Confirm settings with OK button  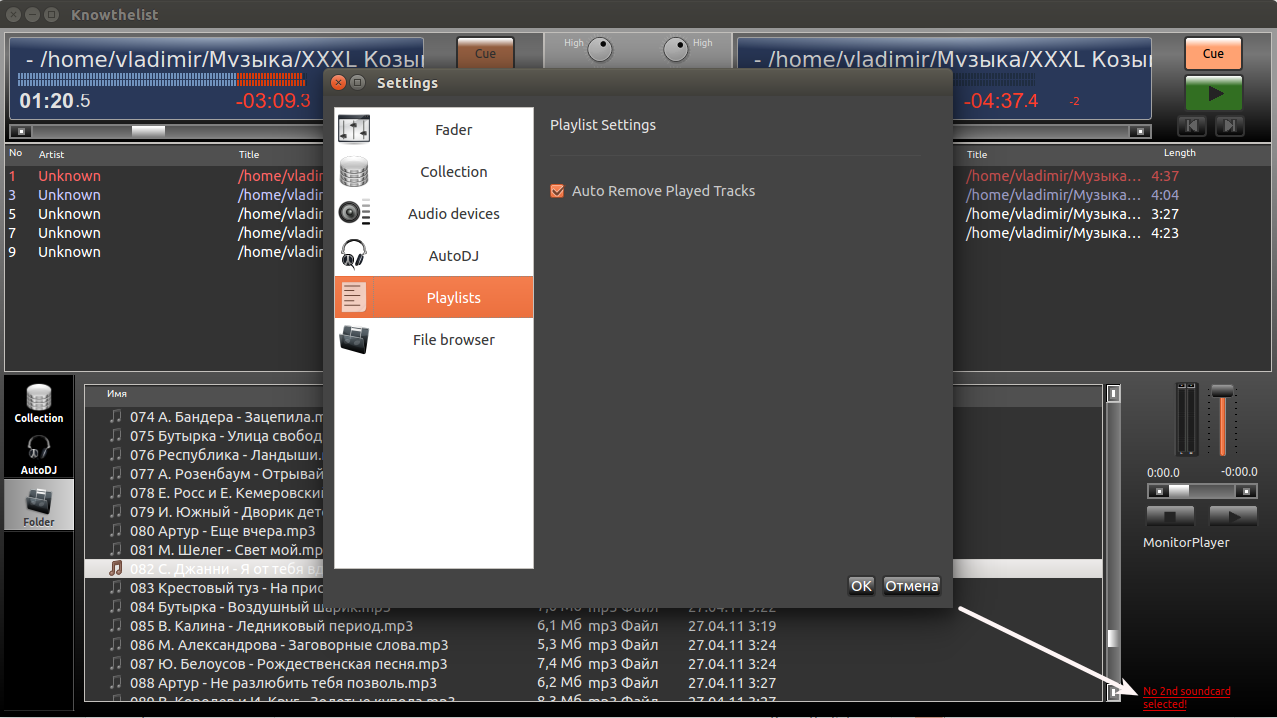click(x=861, y=586)
